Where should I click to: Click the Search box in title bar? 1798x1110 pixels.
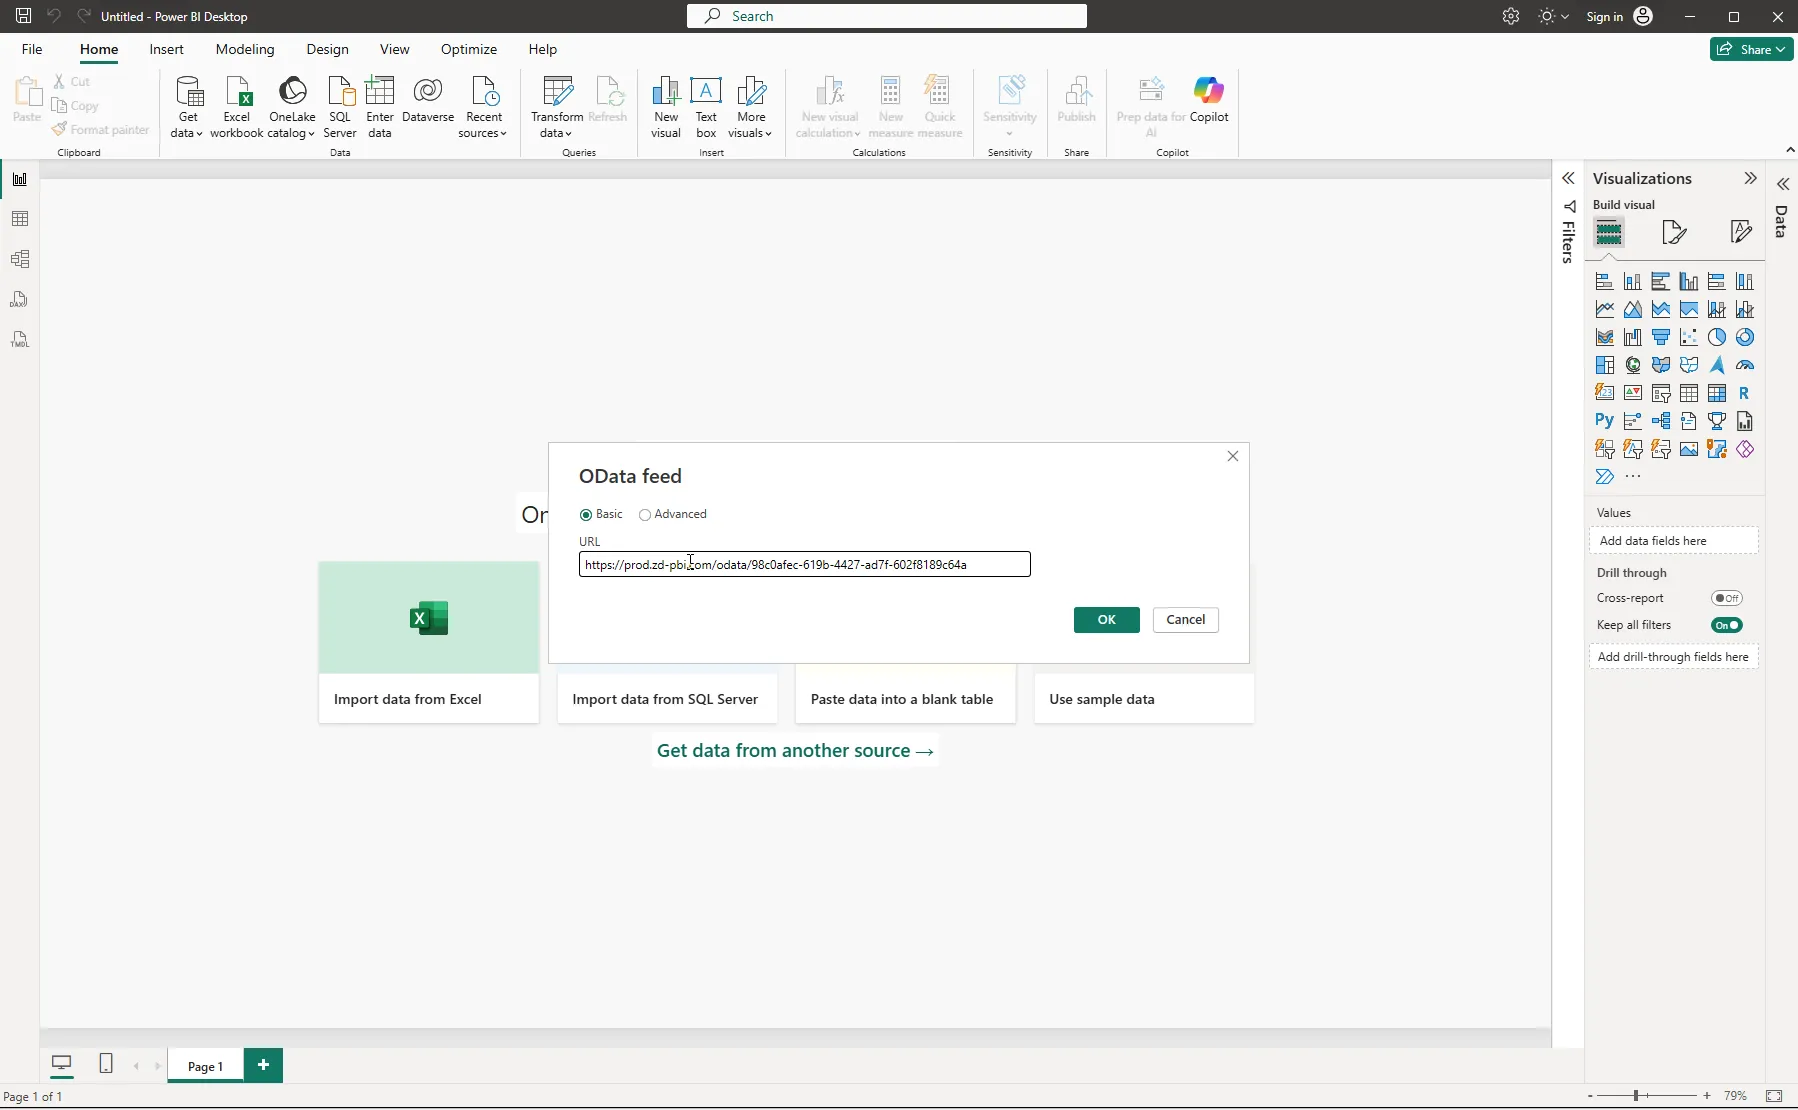pos(887,16)
